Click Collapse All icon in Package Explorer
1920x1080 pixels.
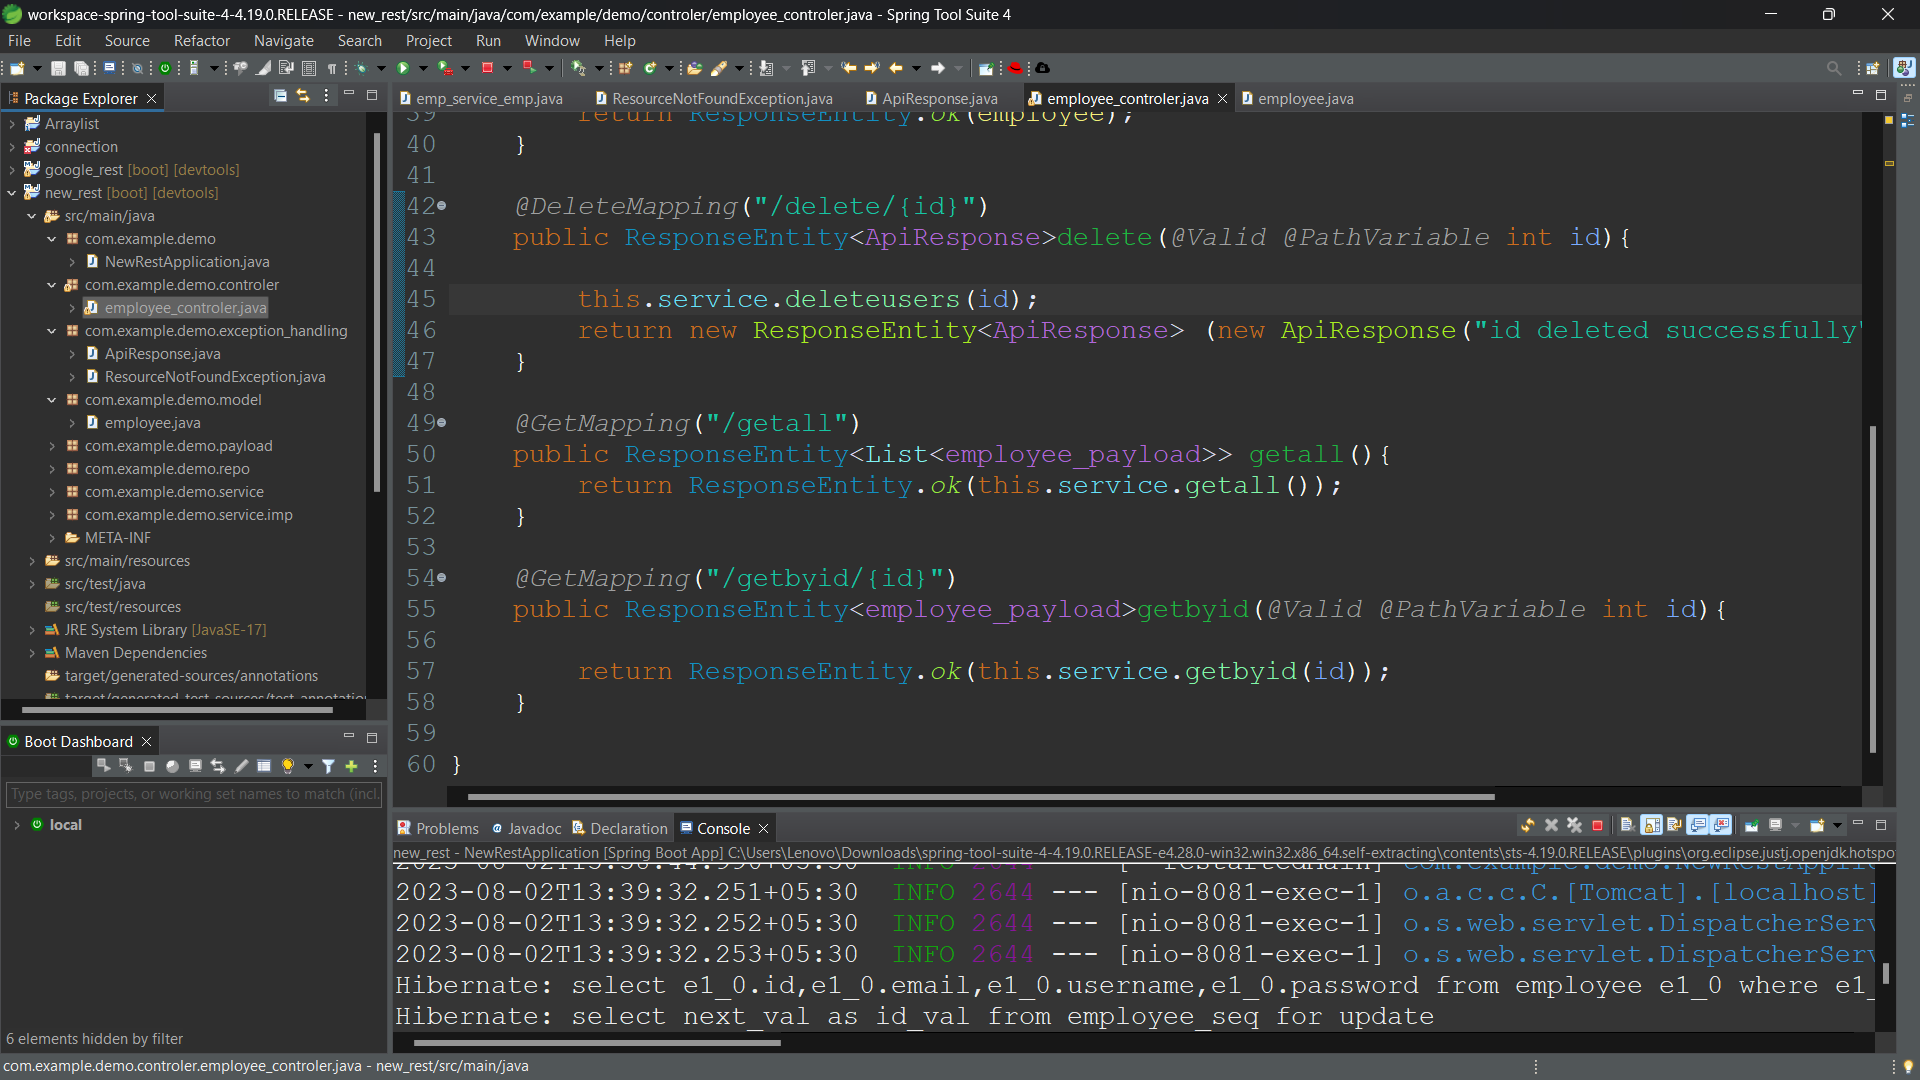click(280, 96)
